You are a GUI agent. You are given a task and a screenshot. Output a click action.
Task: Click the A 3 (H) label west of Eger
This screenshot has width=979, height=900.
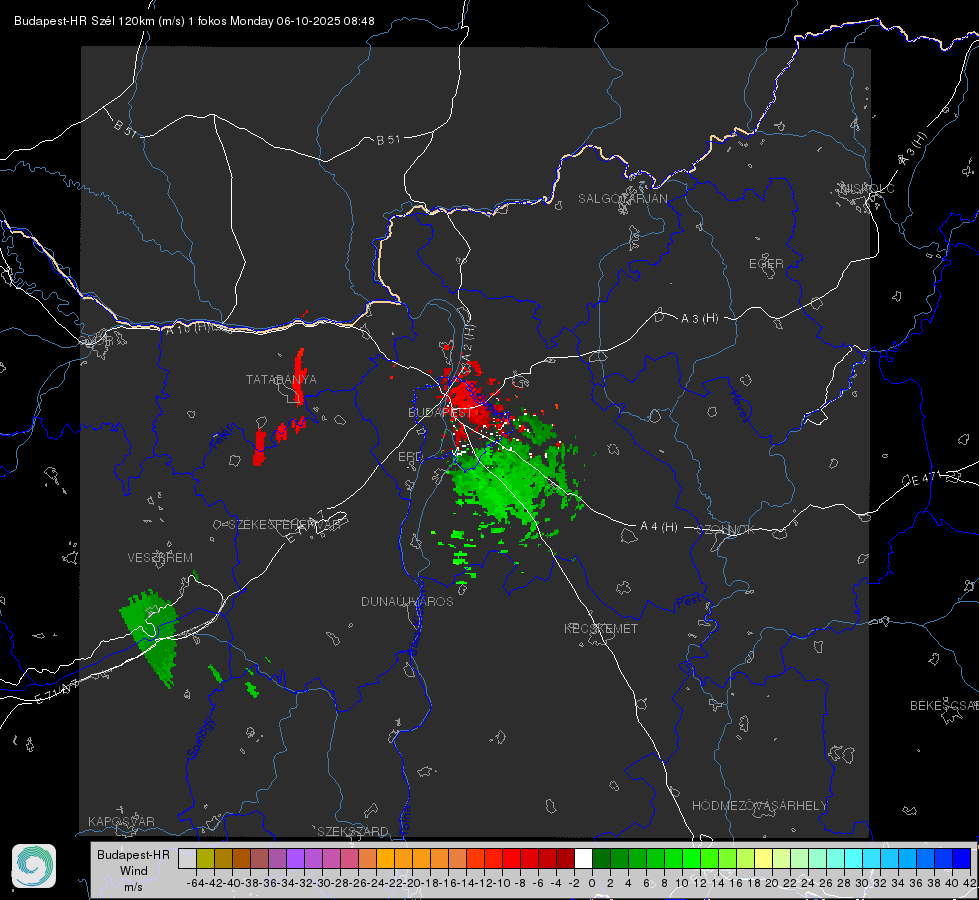(699, 319)
